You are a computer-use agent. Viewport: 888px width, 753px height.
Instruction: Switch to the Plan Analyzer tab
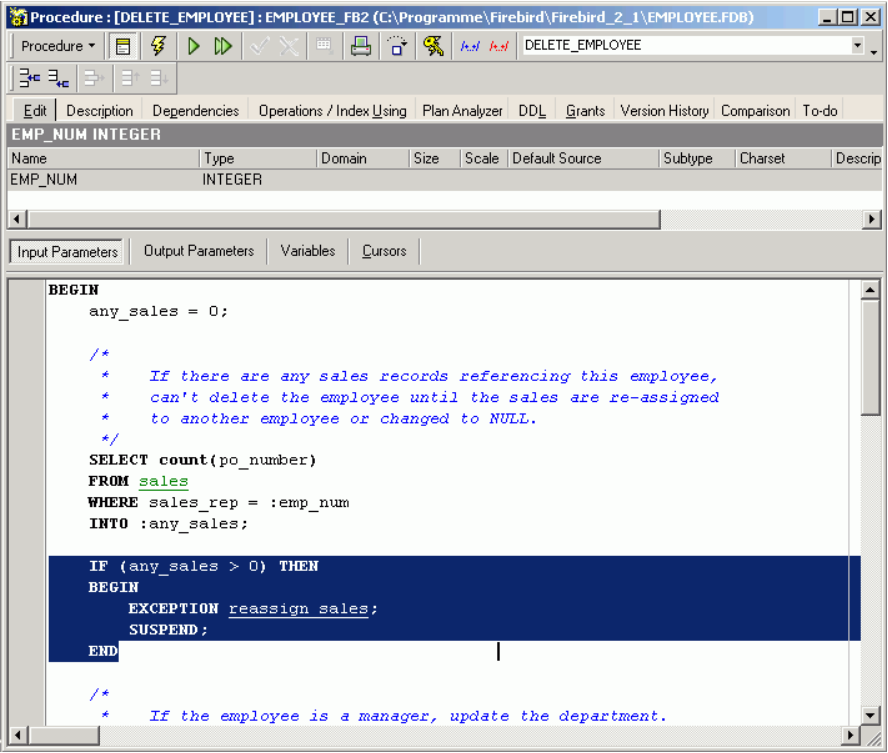click(462, 111)
